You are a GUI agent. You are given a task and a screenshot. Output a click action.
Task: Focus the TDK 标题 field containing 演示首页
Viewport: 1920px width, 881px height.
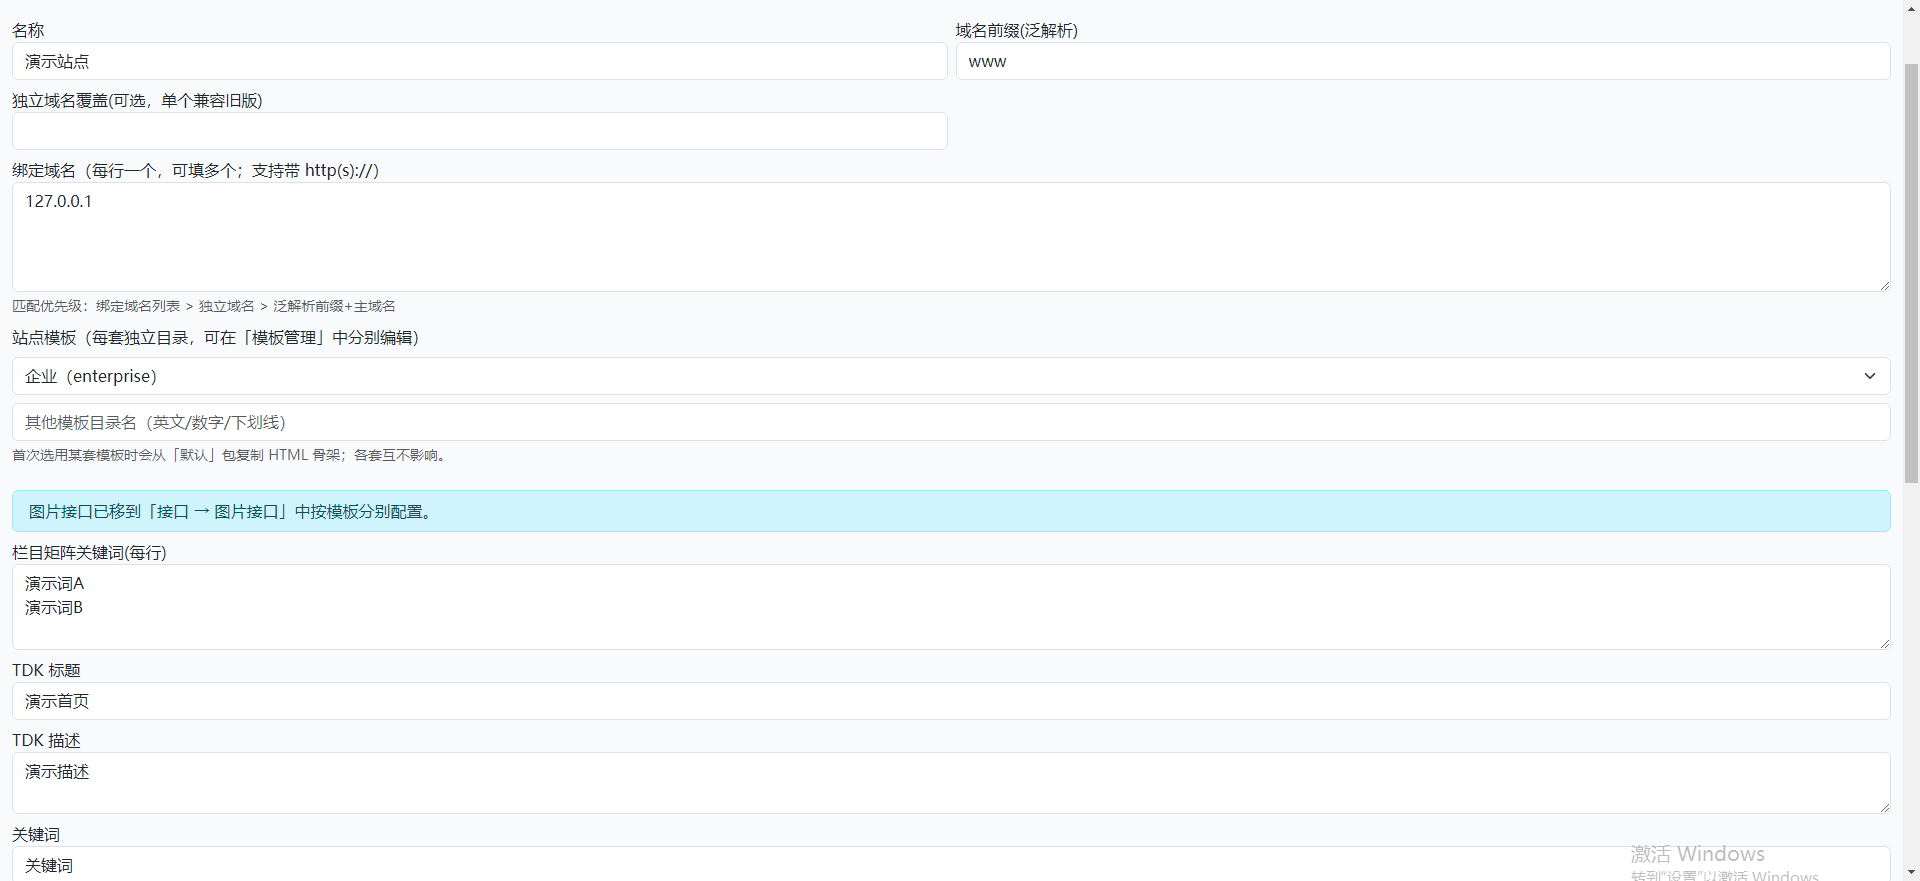click(x=950, y=701)
